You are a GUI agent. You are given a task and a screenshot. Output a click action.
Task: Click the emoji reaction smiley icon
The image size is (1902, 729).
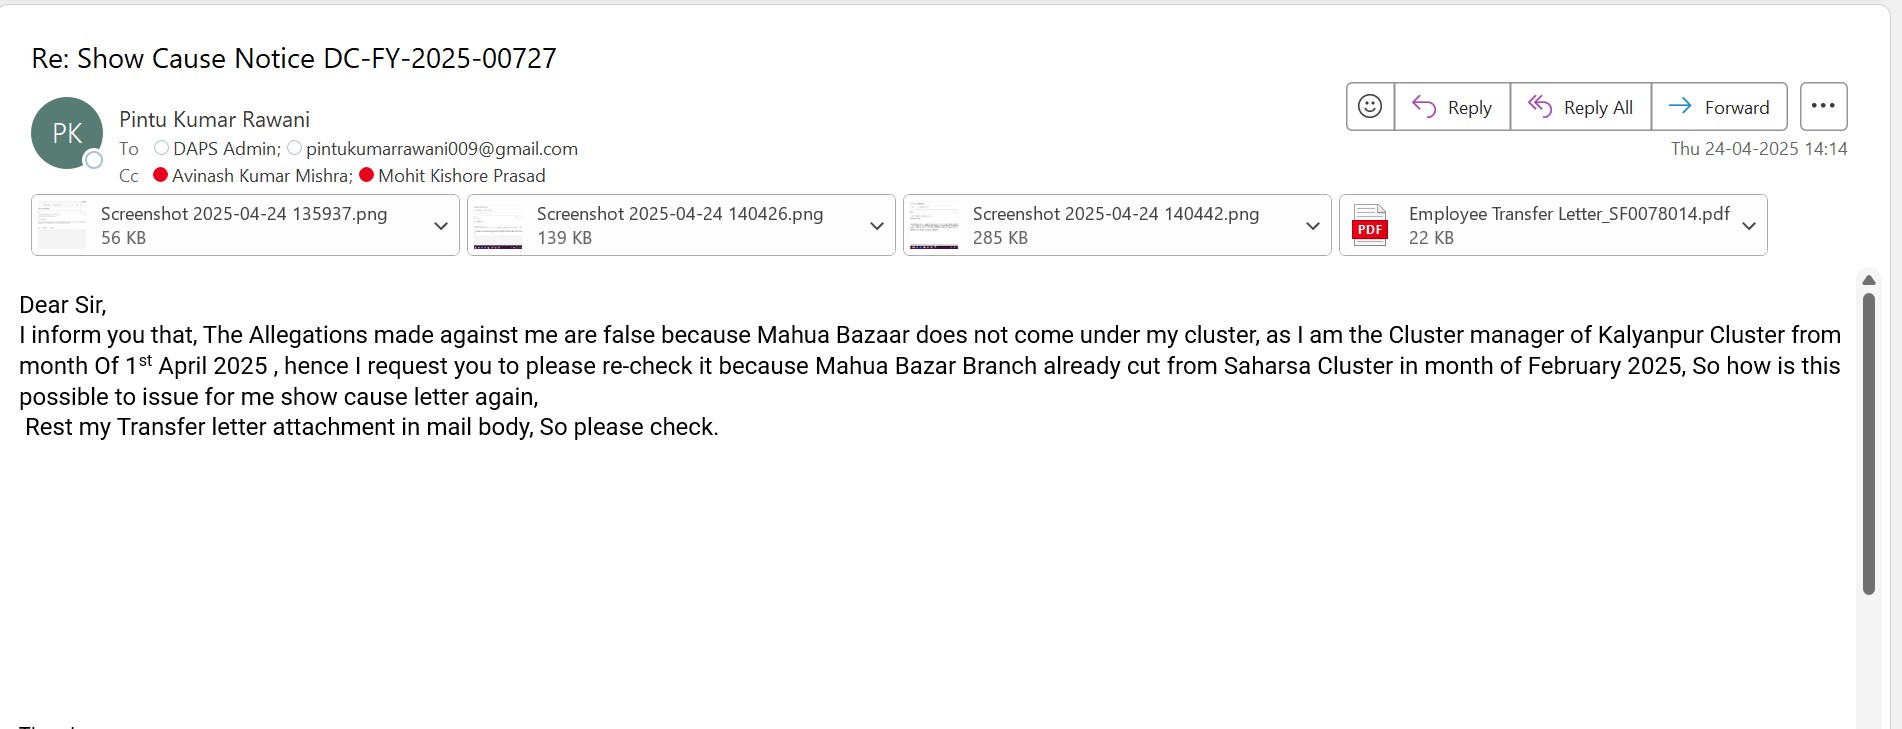coord(1370,106)
